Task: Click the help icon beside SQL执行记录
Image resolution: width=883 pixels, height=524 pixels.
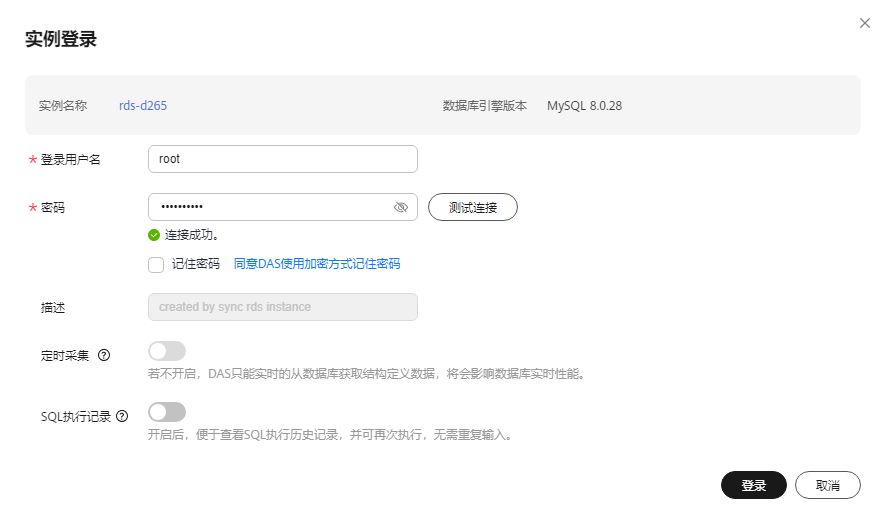Action: 122,416
